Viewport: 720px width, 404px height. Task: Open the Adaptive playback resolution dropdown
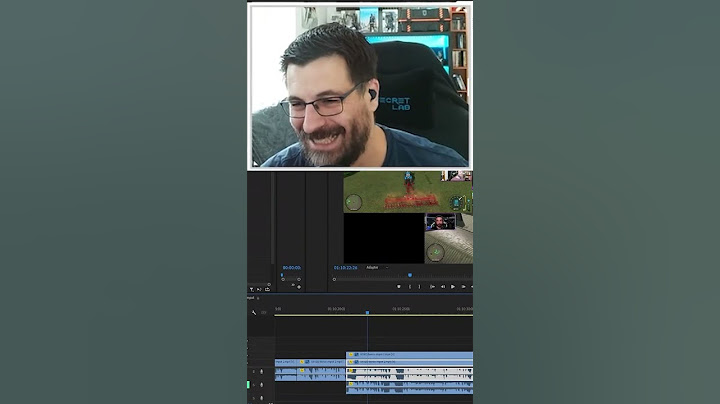pyautogui.click(x=377, y=267)
